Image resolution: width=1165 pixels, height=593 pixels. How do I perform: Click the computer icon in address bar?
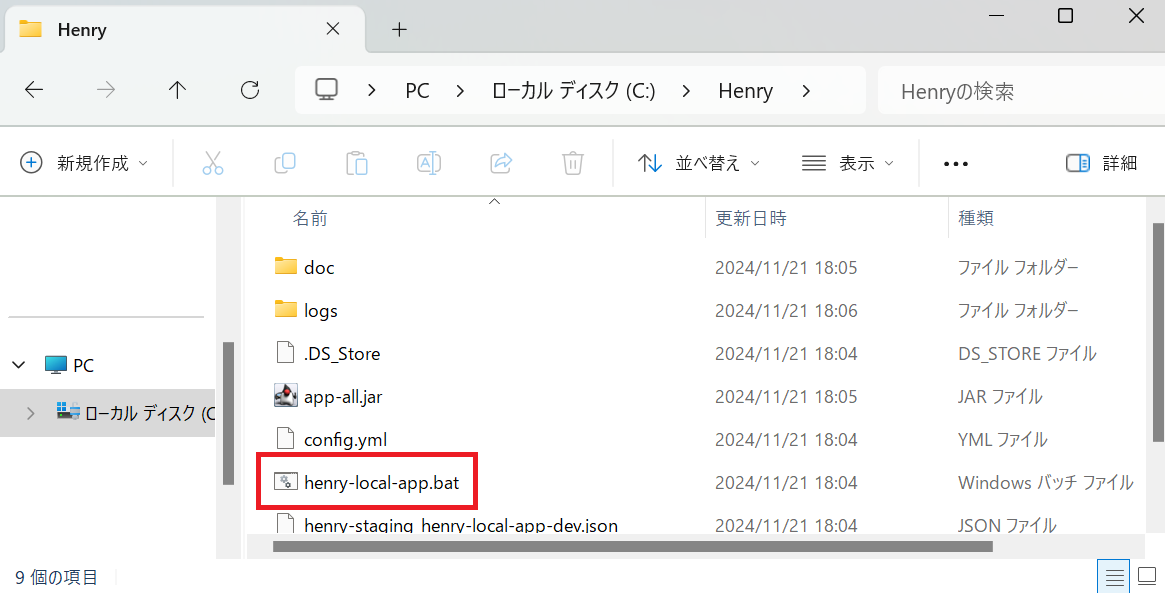pos(326,90)
